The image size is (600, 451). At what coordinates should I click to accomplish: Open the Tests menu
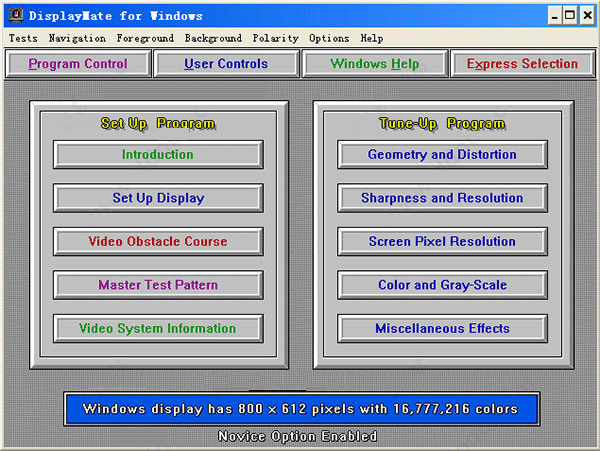[x=23, y=38]
